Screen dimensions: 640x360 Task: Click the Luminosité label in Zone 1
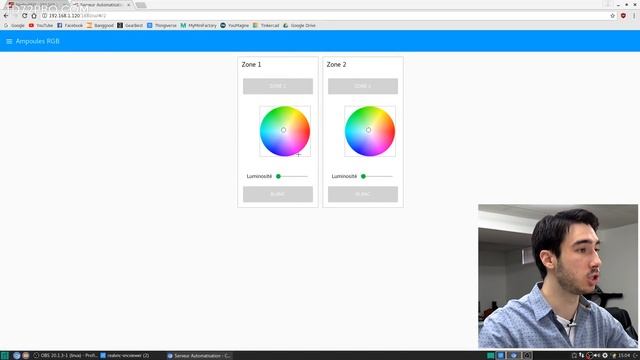pyautogui.click(x=259, y=176)
